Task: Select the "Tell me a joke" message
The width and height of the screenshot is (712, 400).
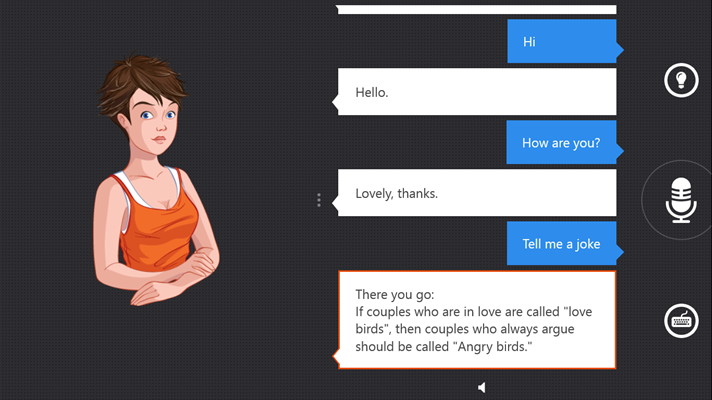Action: 562,243
